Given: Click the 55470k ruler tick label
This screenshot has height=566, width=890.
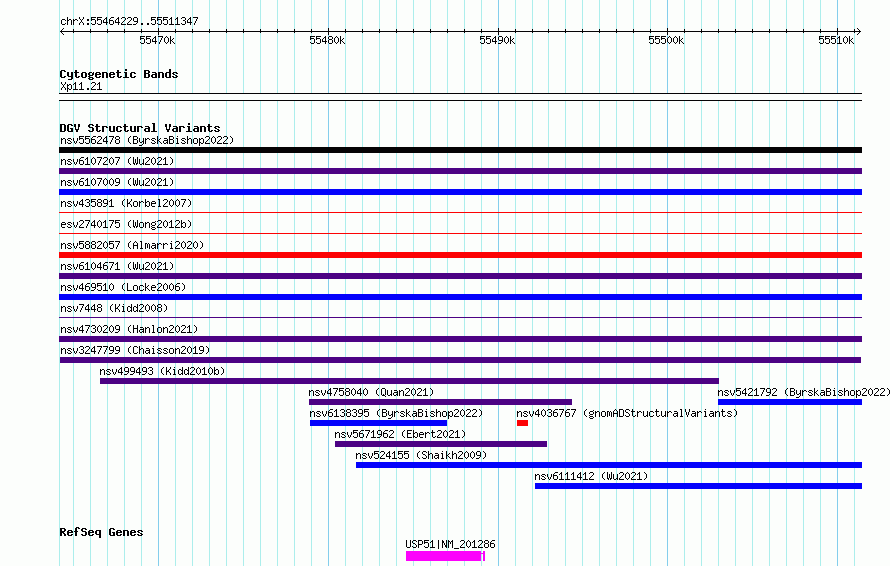Looking at the screenshot, I should click(157, 40).
